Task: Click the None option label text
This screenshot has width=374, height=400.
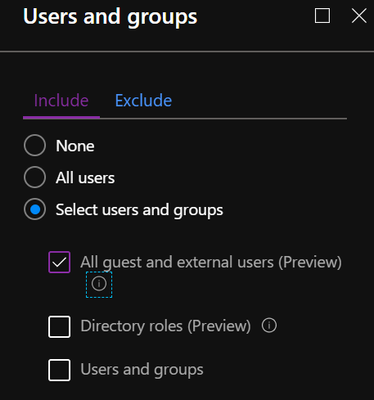Action: pos(75,146)
